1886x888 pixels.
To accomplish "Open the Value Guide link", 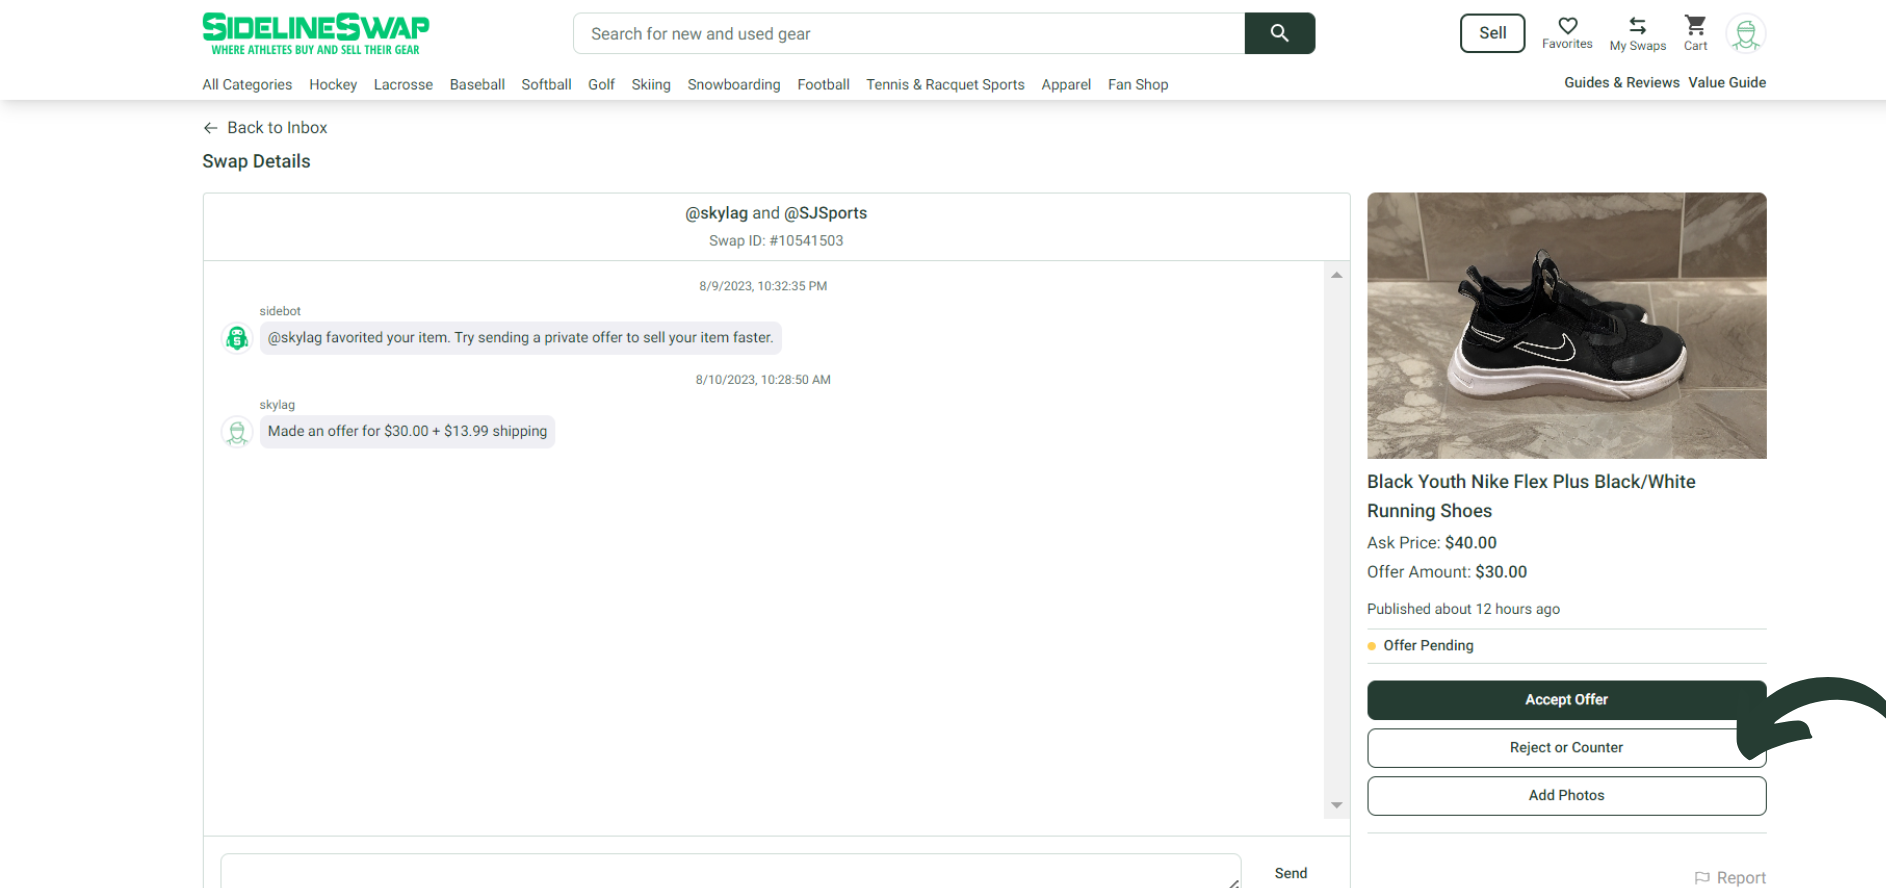I will (1727, 83).
